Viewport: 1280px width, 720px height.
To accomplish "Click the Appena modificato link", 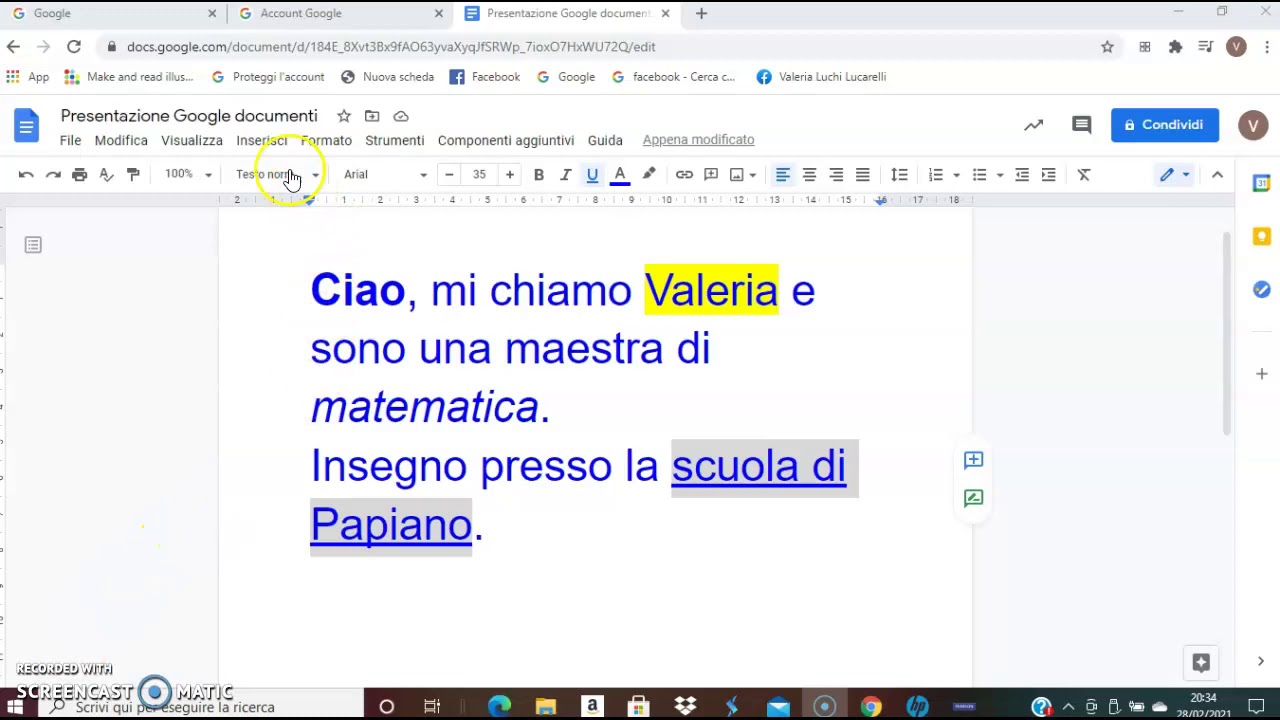I will (x=698, y=140).
